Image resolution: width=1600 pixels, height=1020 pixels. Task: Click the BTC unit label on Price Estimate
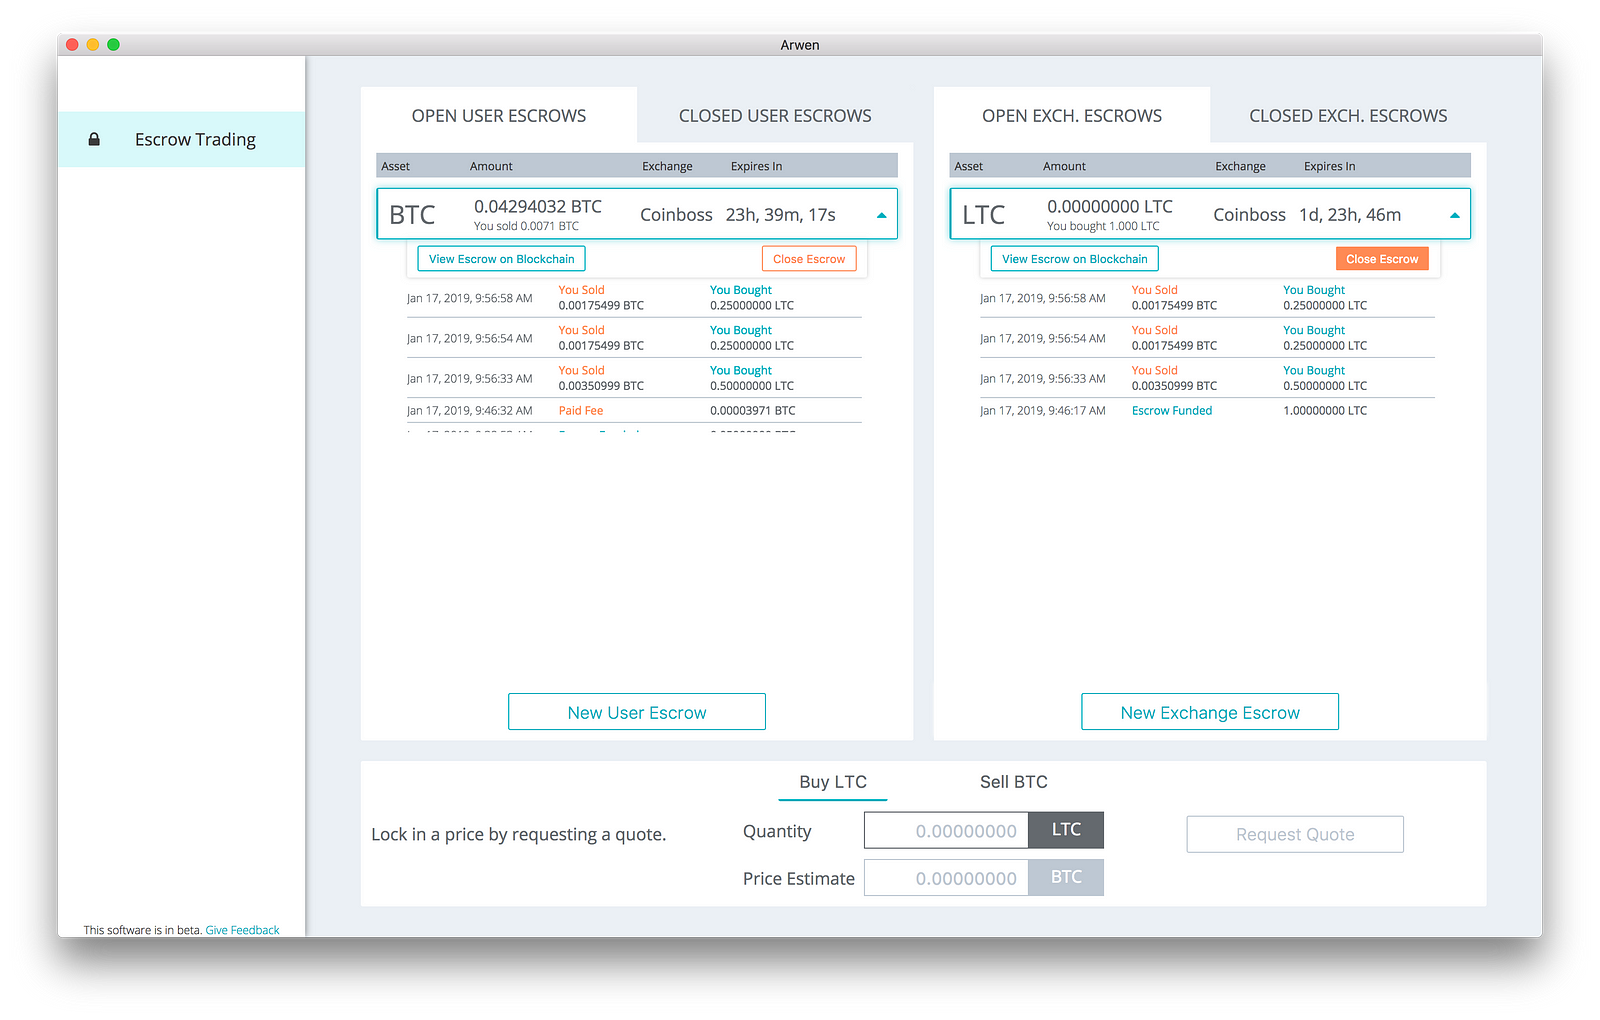pos(1066,878)
